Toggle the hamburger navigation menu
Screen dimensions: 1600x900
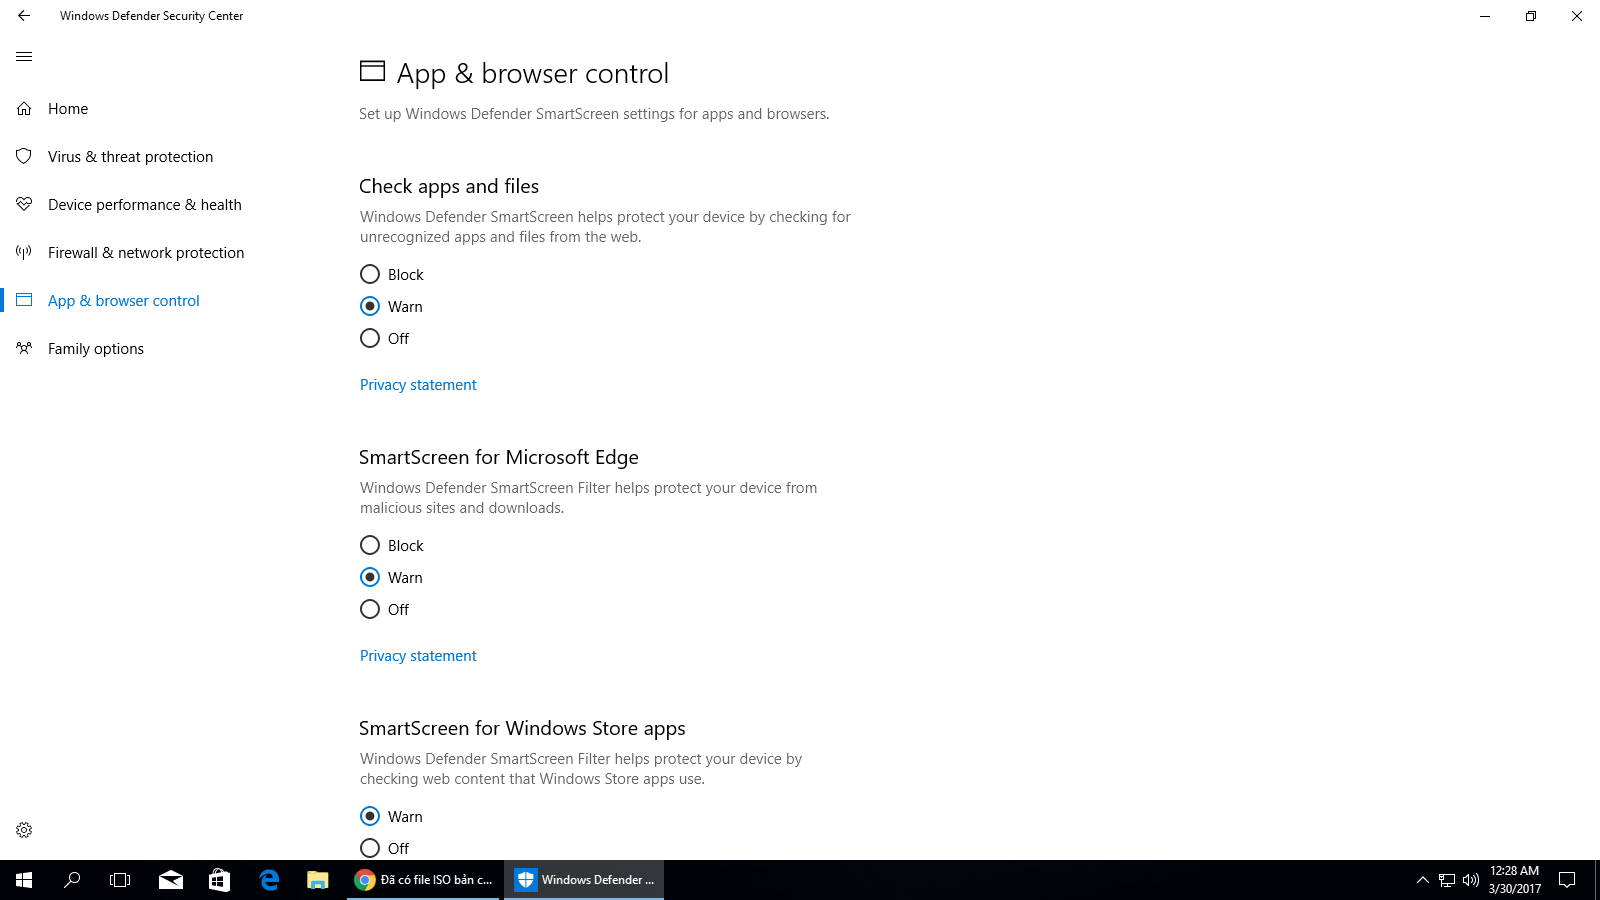[x=24, y=57]
